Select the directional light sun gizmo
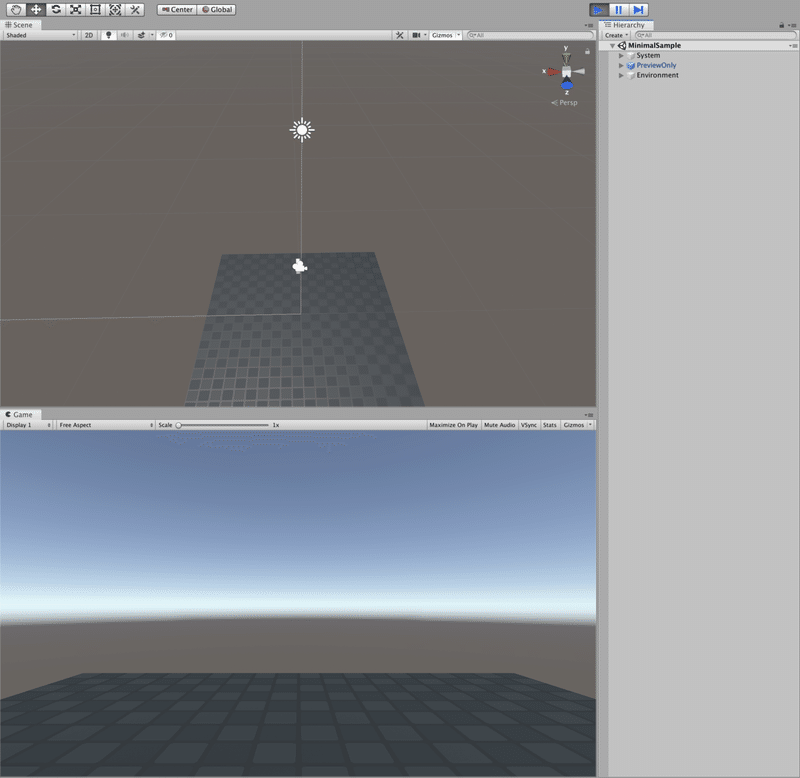 (x=302, y=130)
